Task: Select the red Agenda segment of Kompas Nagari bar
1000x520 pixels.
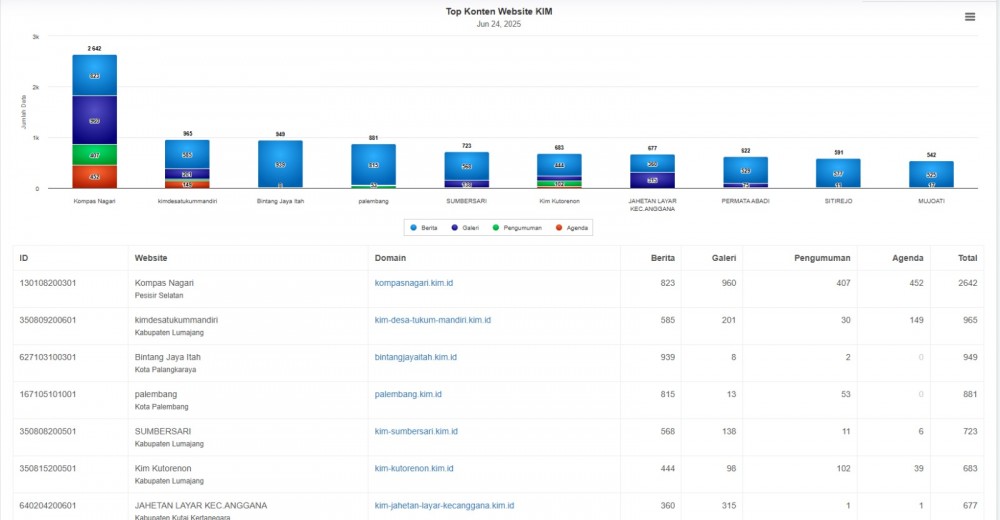Action: coord(94,177)
